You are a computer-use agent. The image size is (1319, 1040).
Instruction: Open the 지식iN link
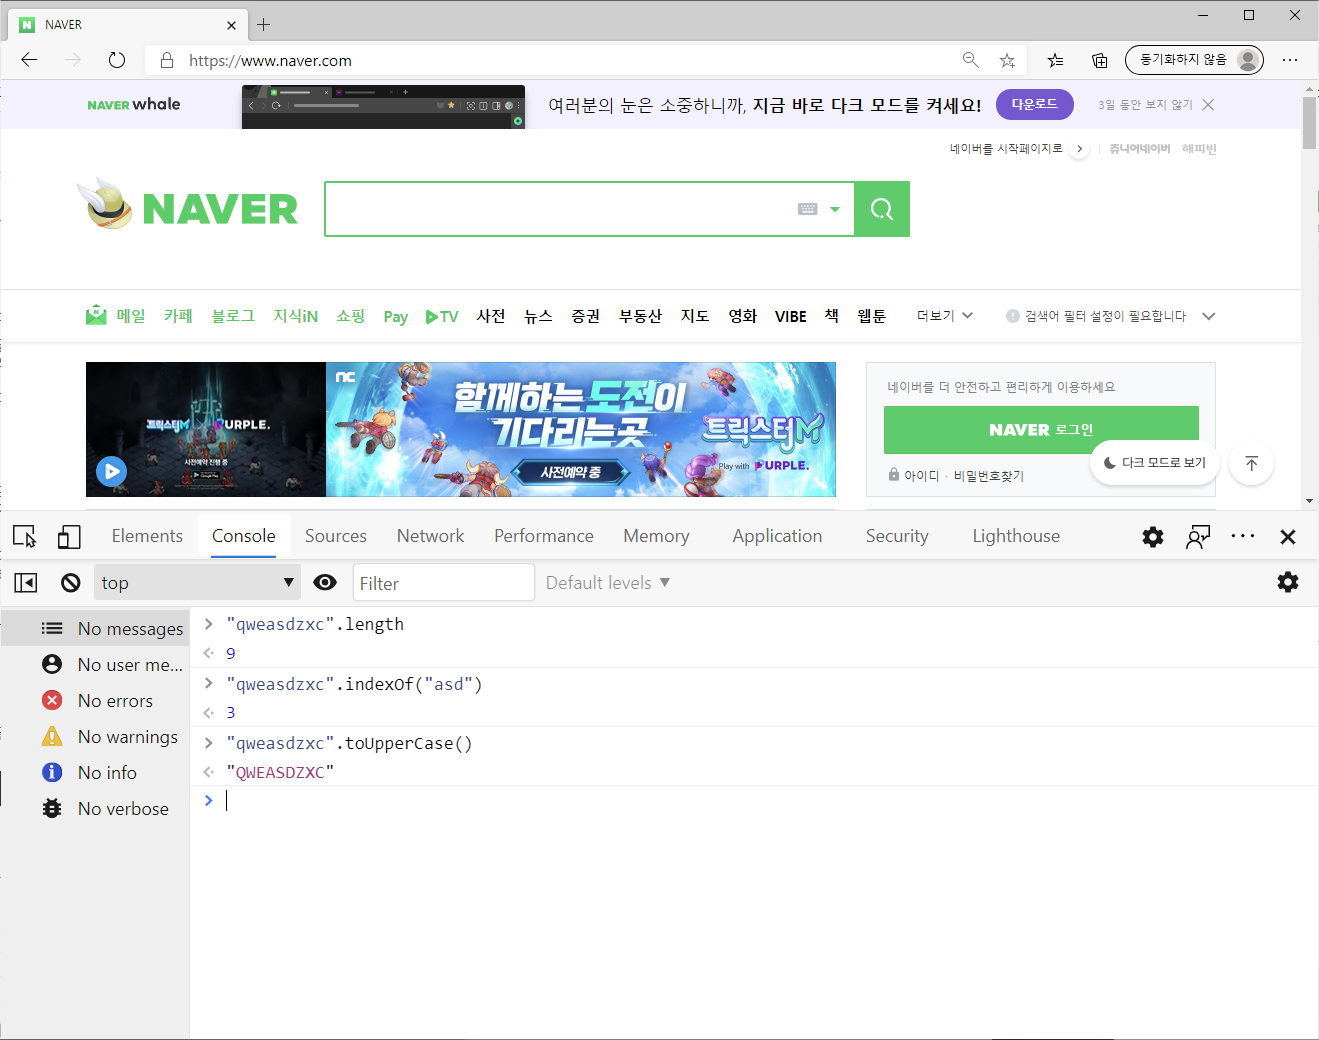tap(296, 316)
